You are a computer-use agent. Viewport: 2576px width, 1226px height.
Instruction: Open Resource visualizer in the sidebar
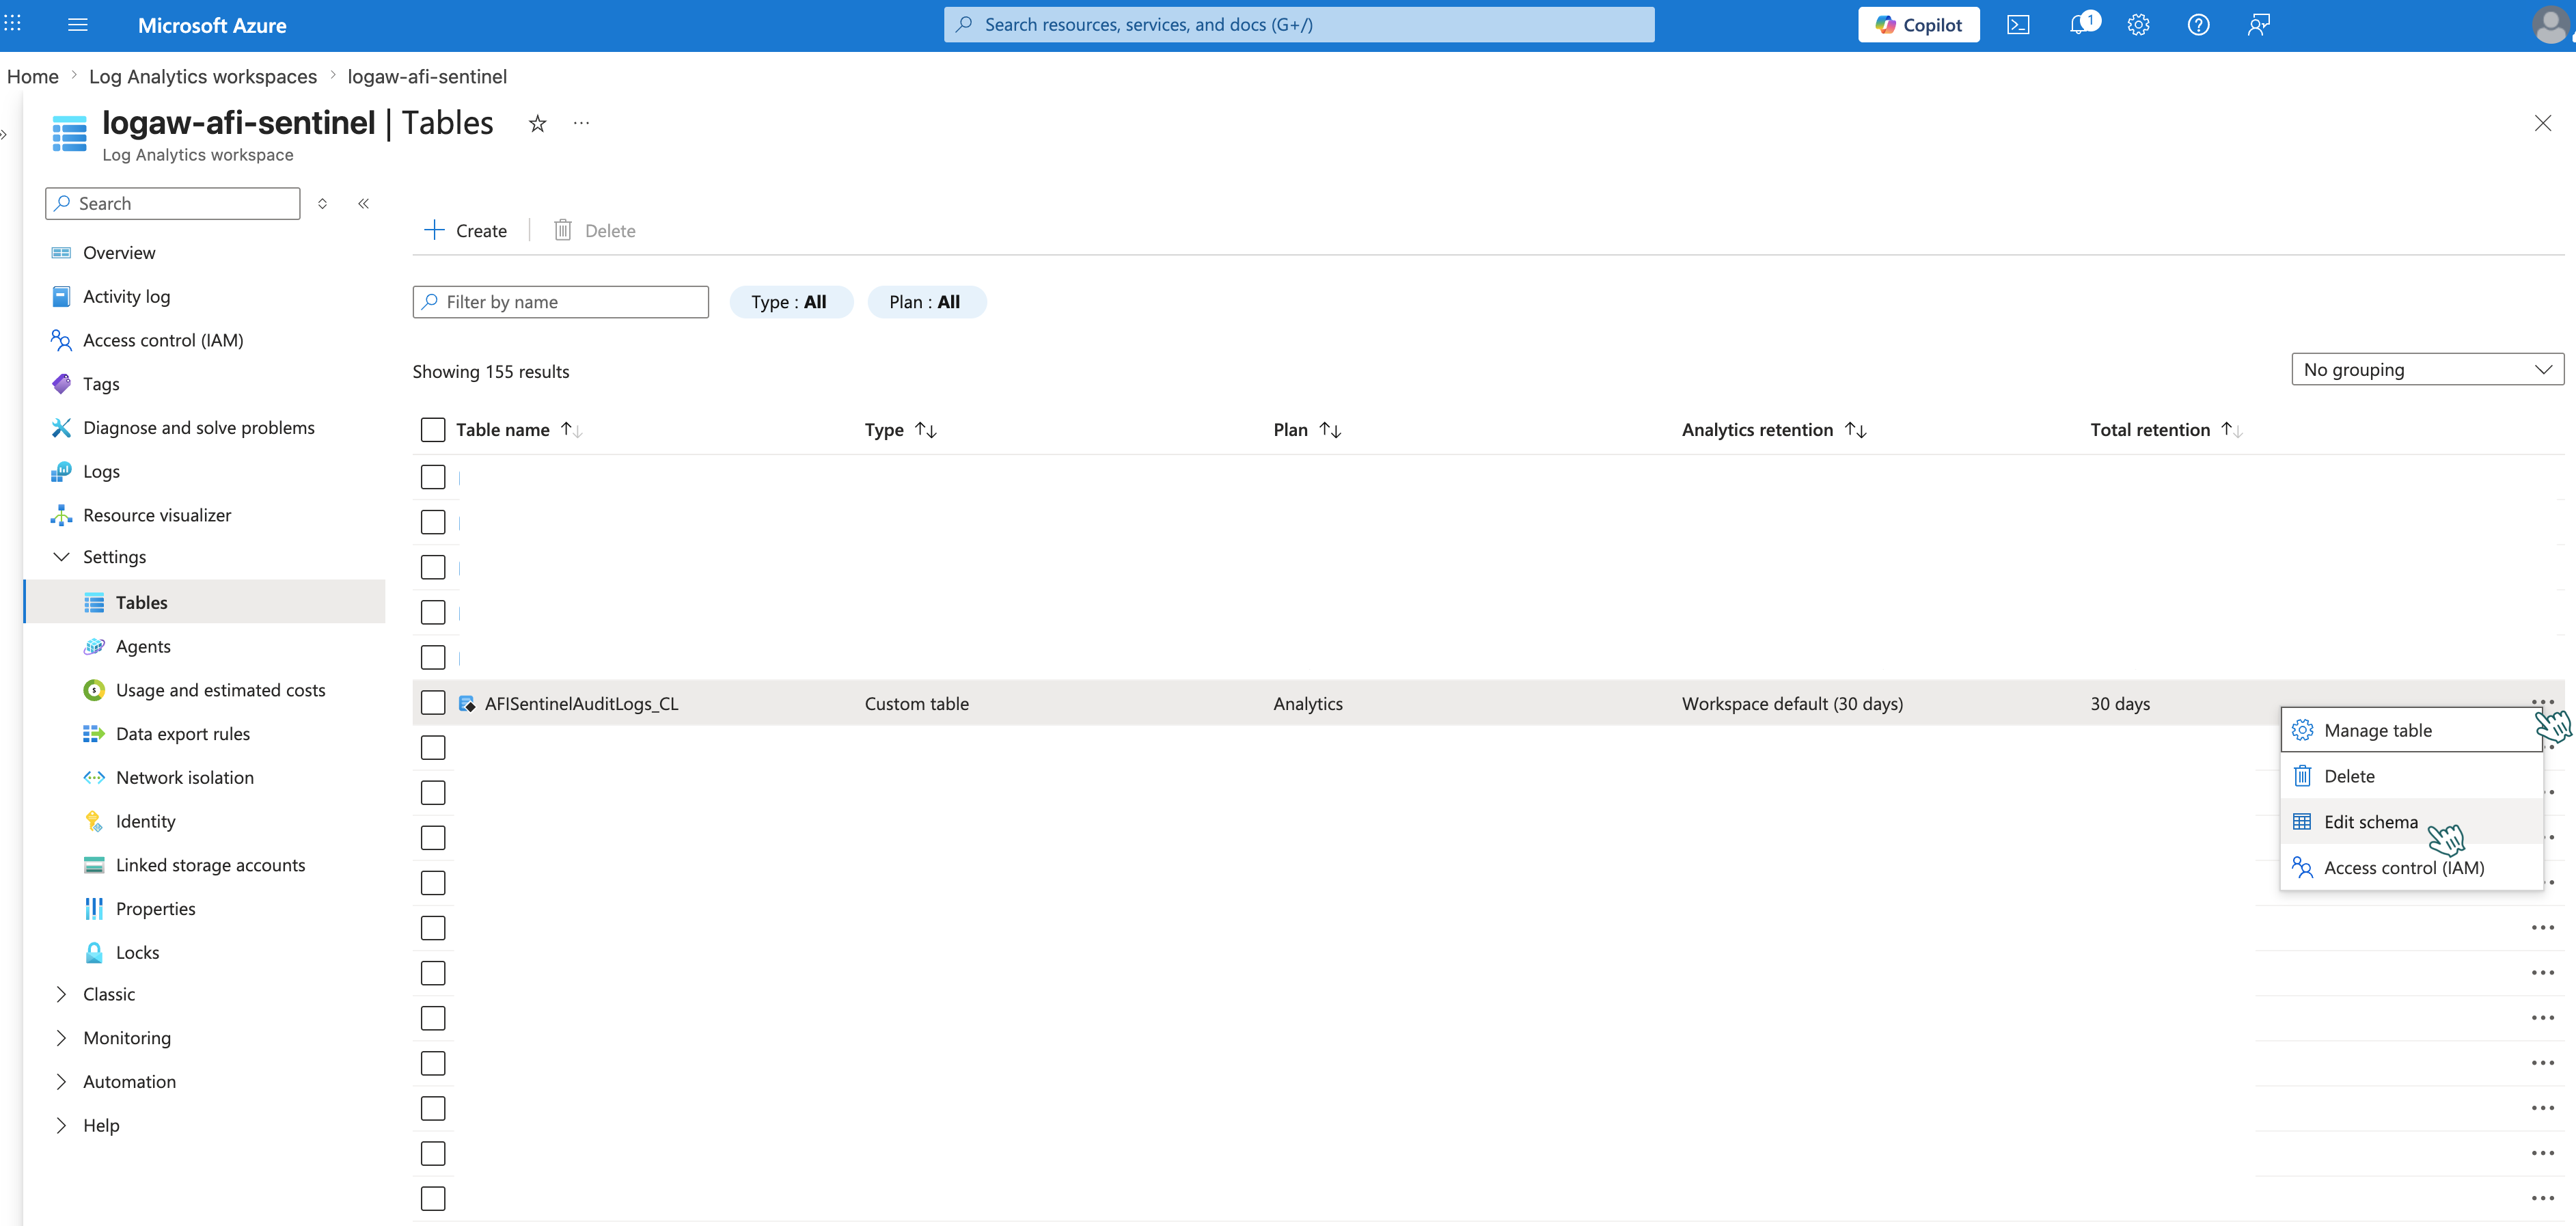(157, 515)
